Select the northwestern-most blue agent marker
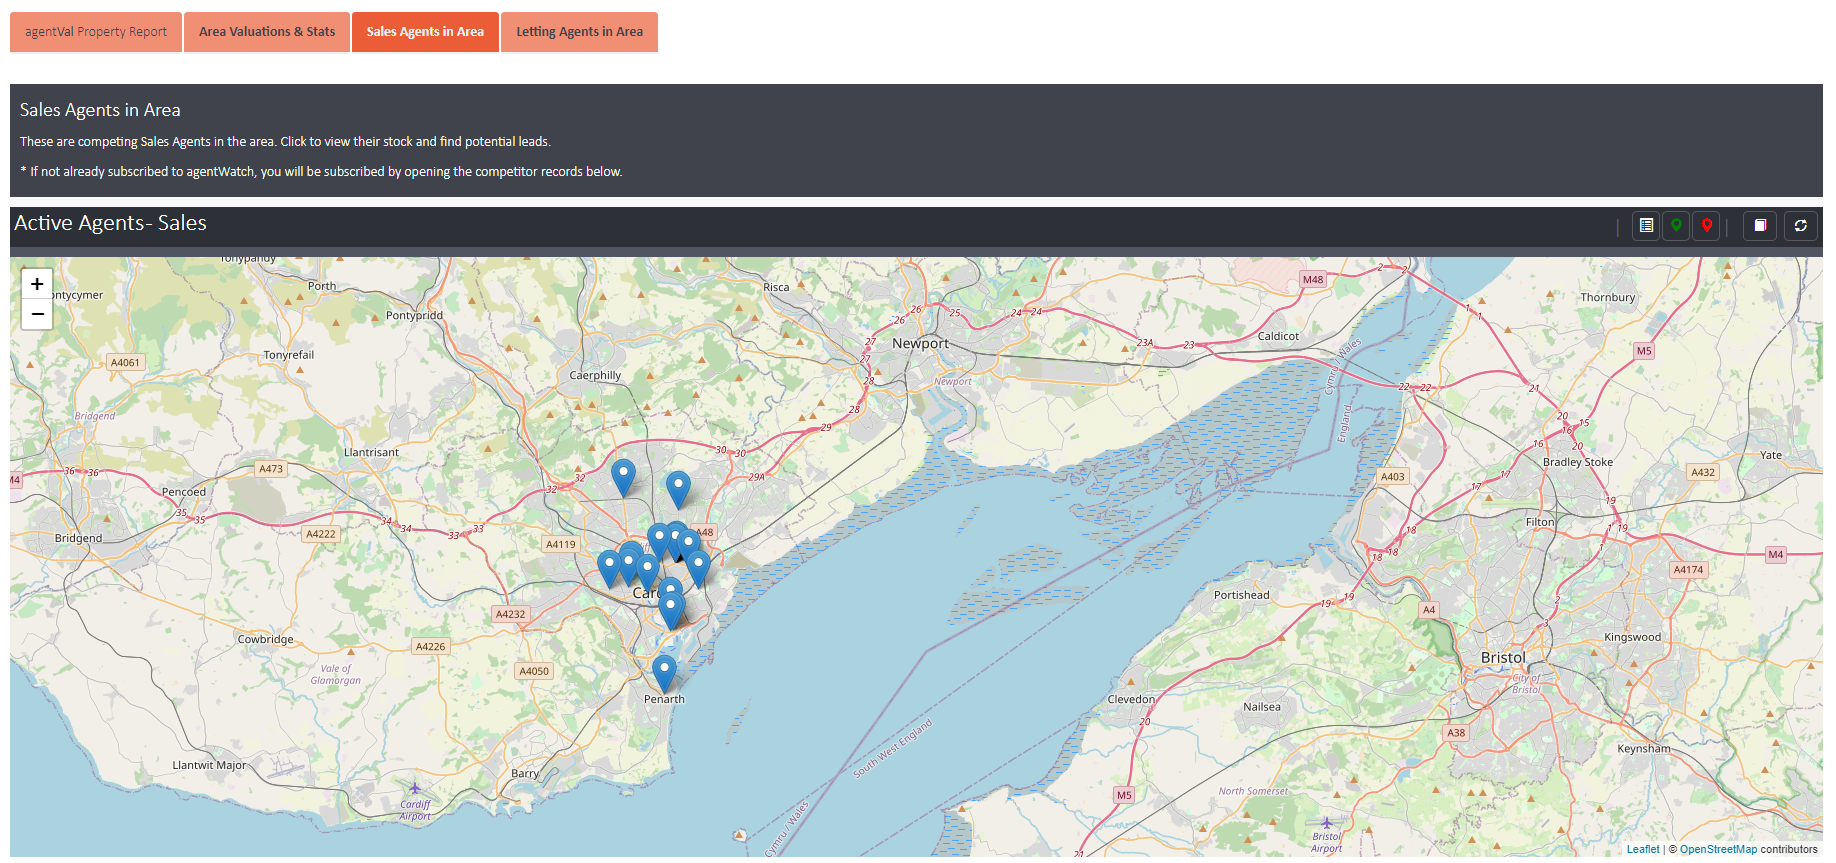1836x863 pixels. [x=623, y=475]
